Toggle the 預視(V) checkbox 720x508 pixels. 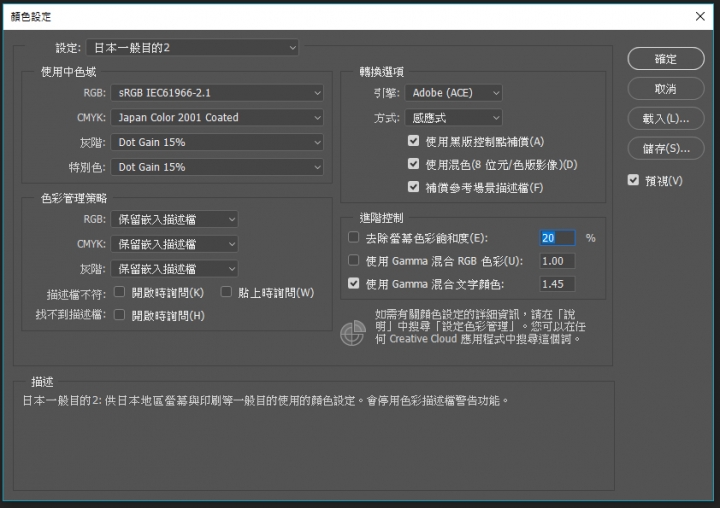pyautogui.click(x=633, y=180)
